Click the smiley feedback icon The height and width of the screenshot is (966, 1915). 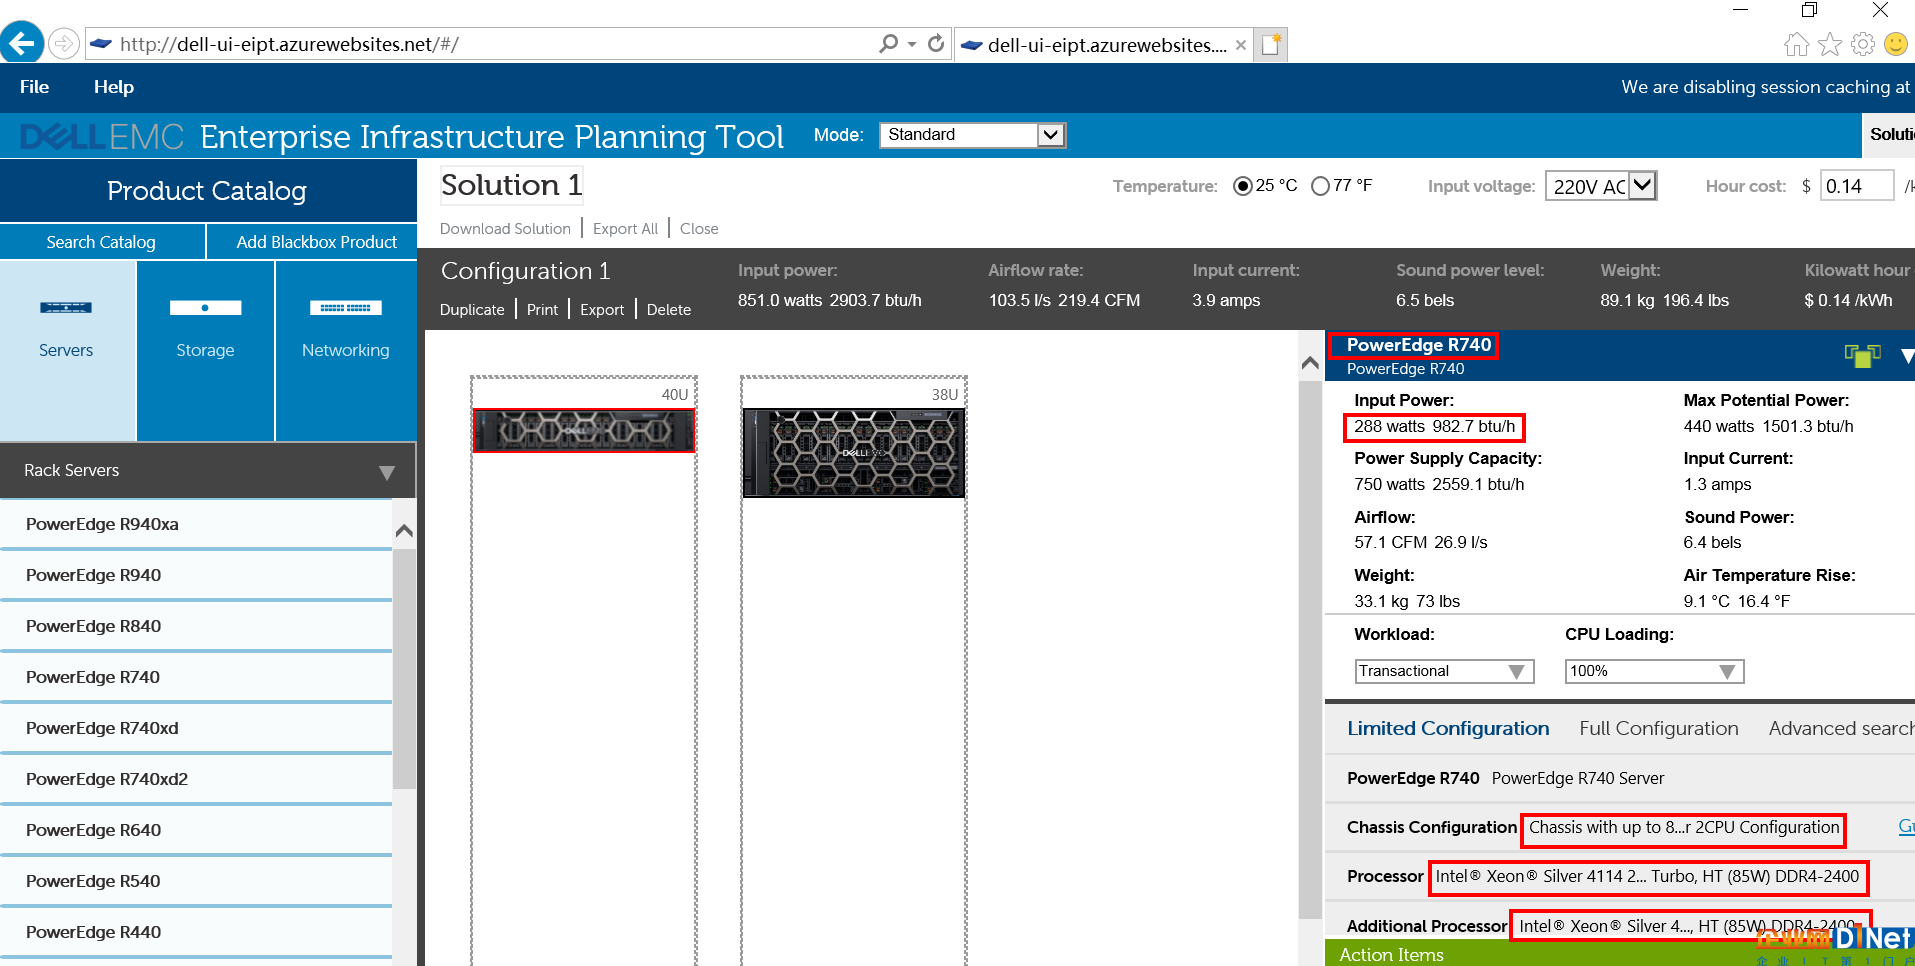coord(1896,44)
